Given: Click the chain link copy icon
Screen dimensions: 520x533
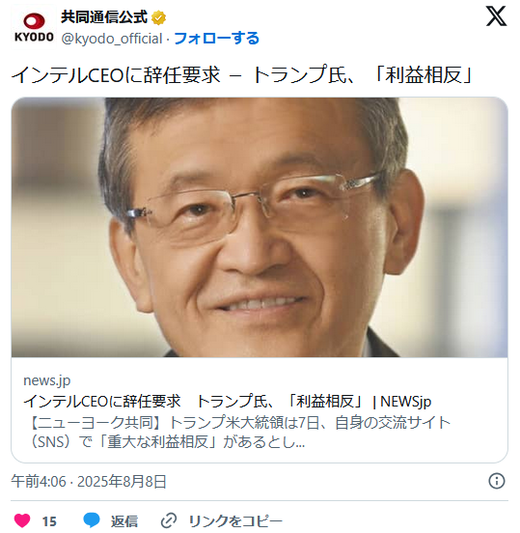Looking at the screenshot, I should coord(169,520).
